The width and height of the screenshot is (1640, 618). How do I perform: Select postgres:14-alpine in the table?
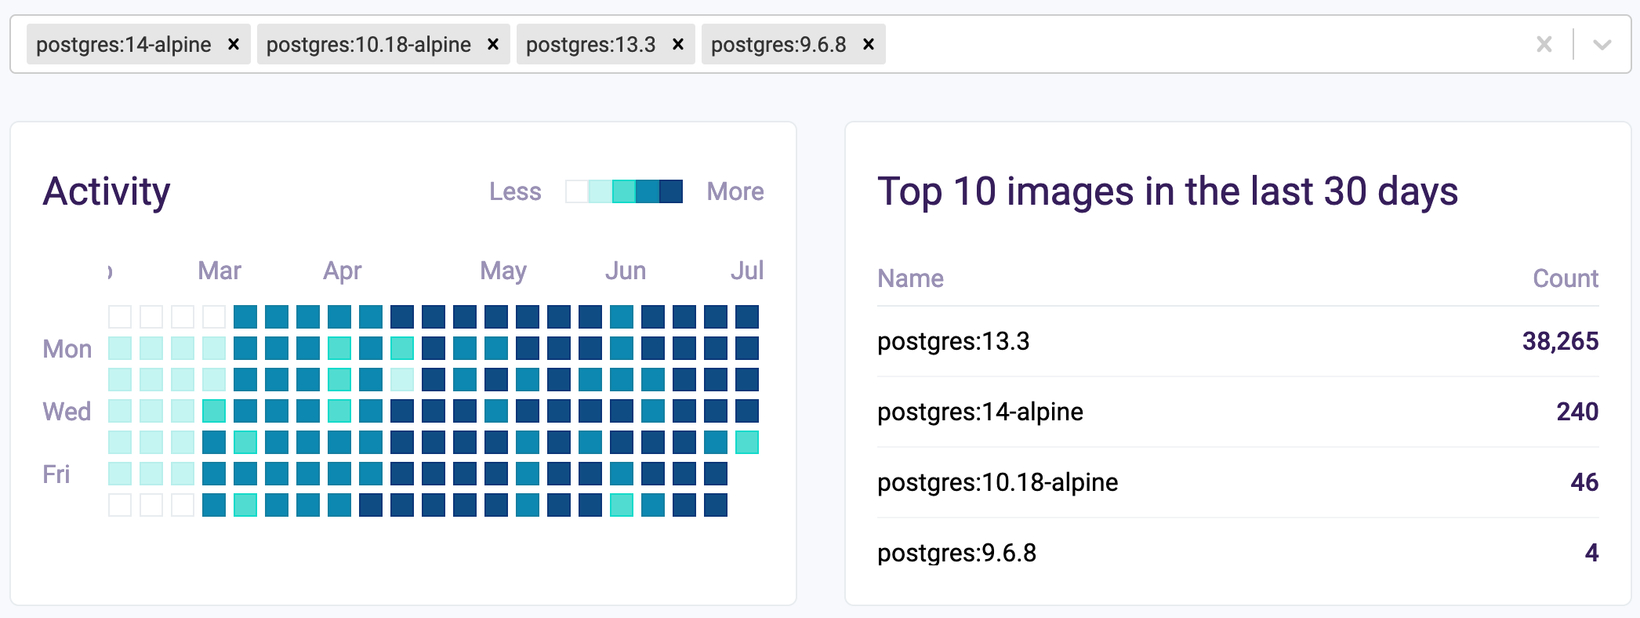tap(980, 412)
